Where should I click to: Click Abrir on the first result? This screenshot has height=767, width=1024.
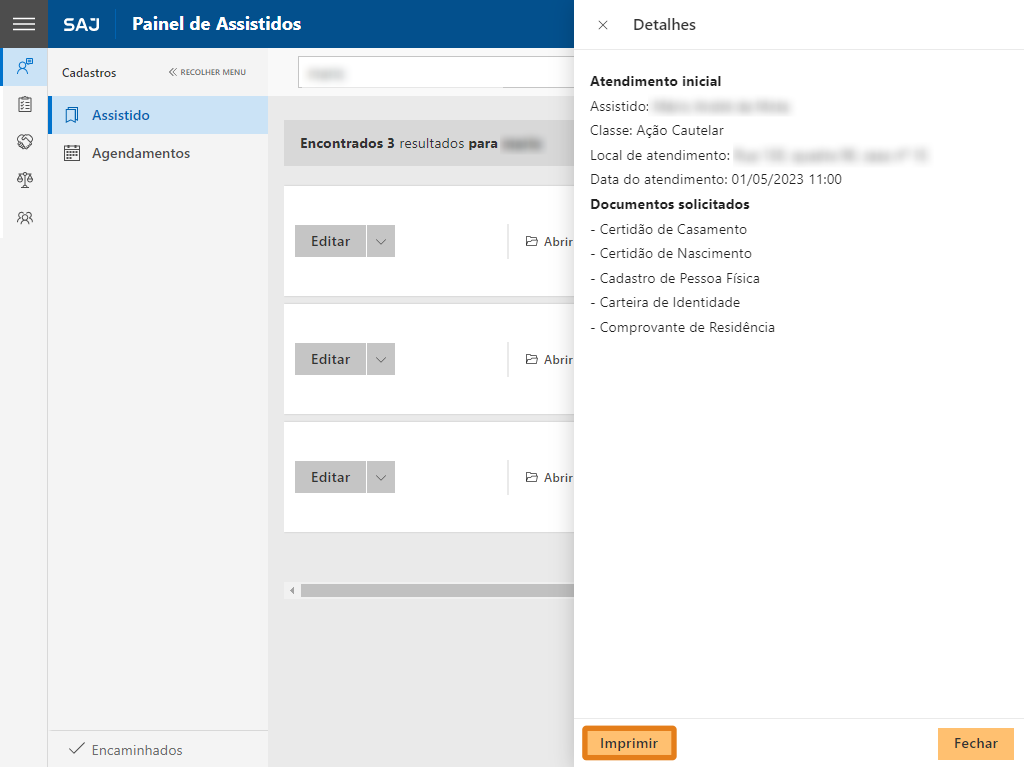[549, 242]
